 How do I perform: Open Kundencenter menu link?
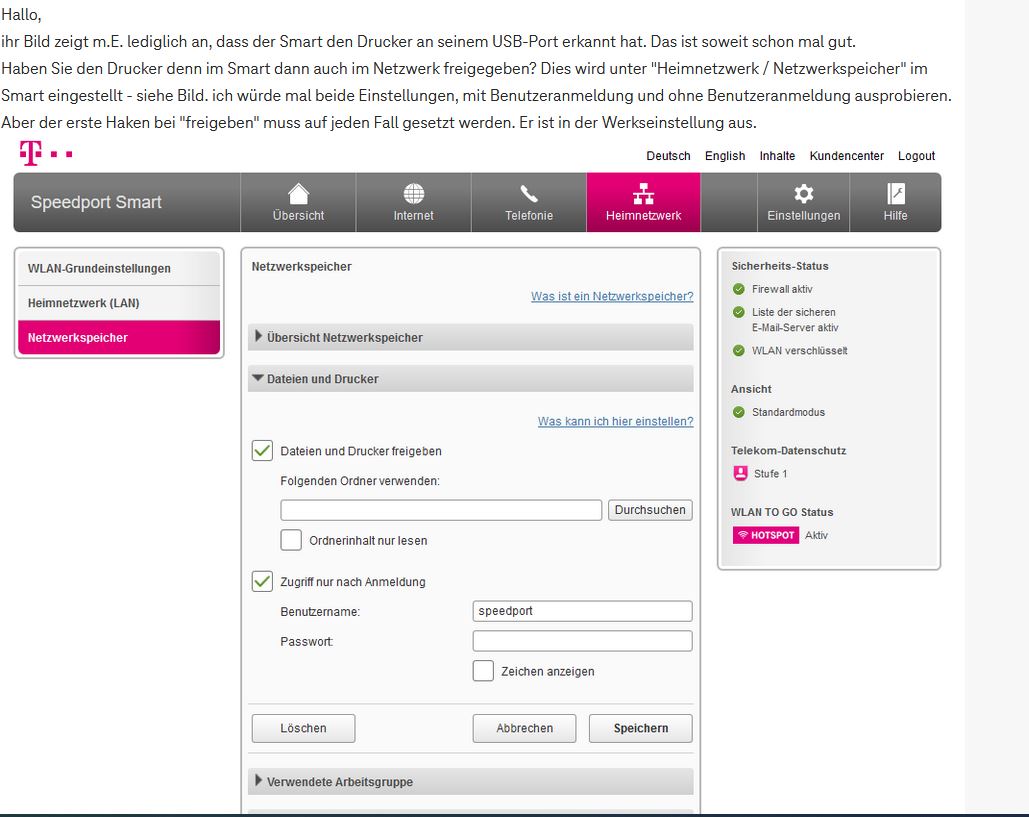click(x=847, y=156)
